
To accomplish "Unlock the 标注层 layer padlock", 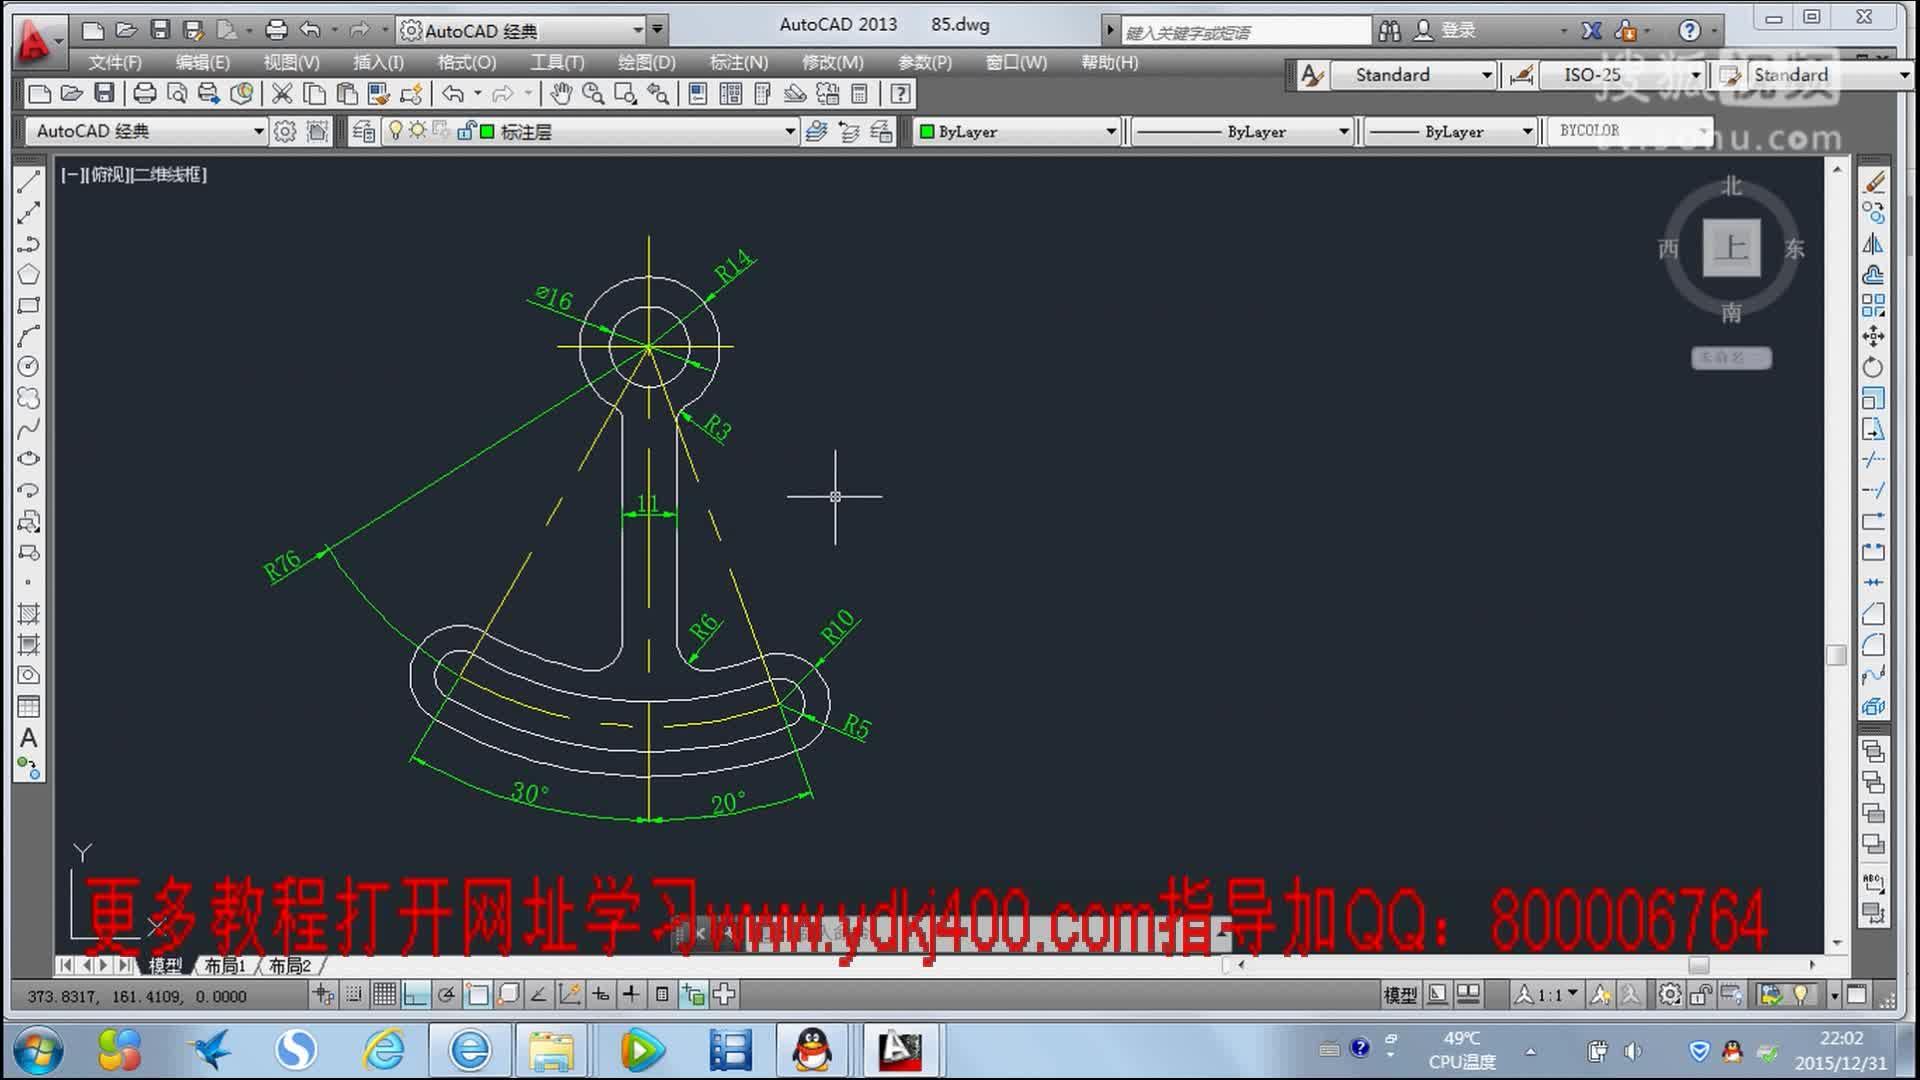I will coord(466,131).
